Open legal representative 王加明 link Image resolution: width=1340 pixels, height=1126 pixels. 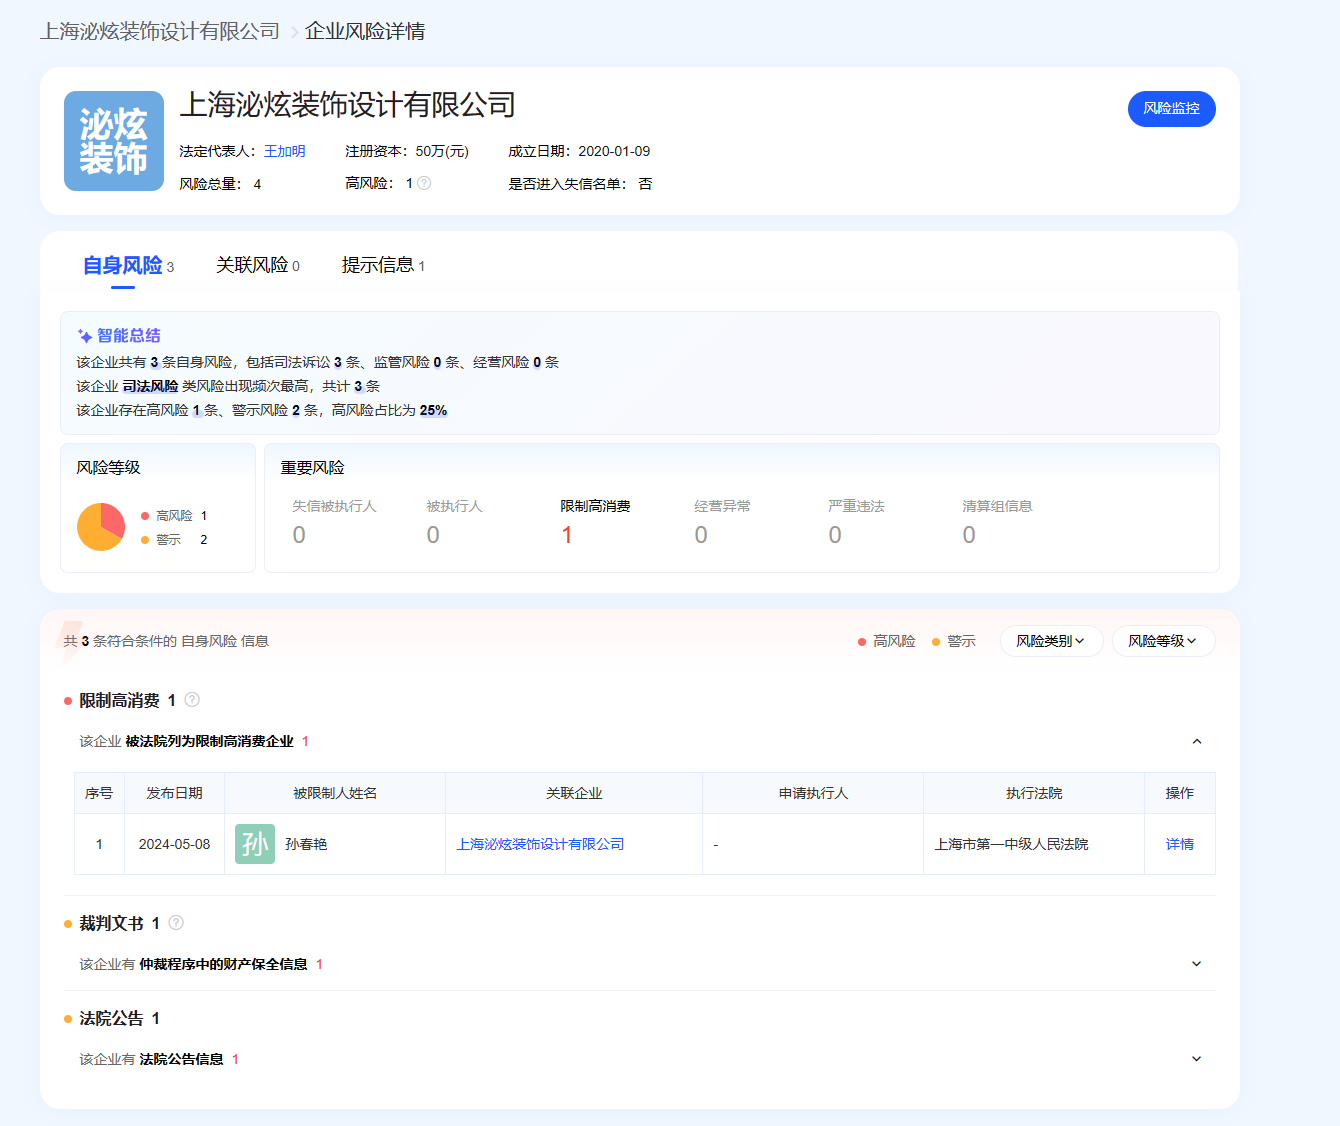(285, 151)
